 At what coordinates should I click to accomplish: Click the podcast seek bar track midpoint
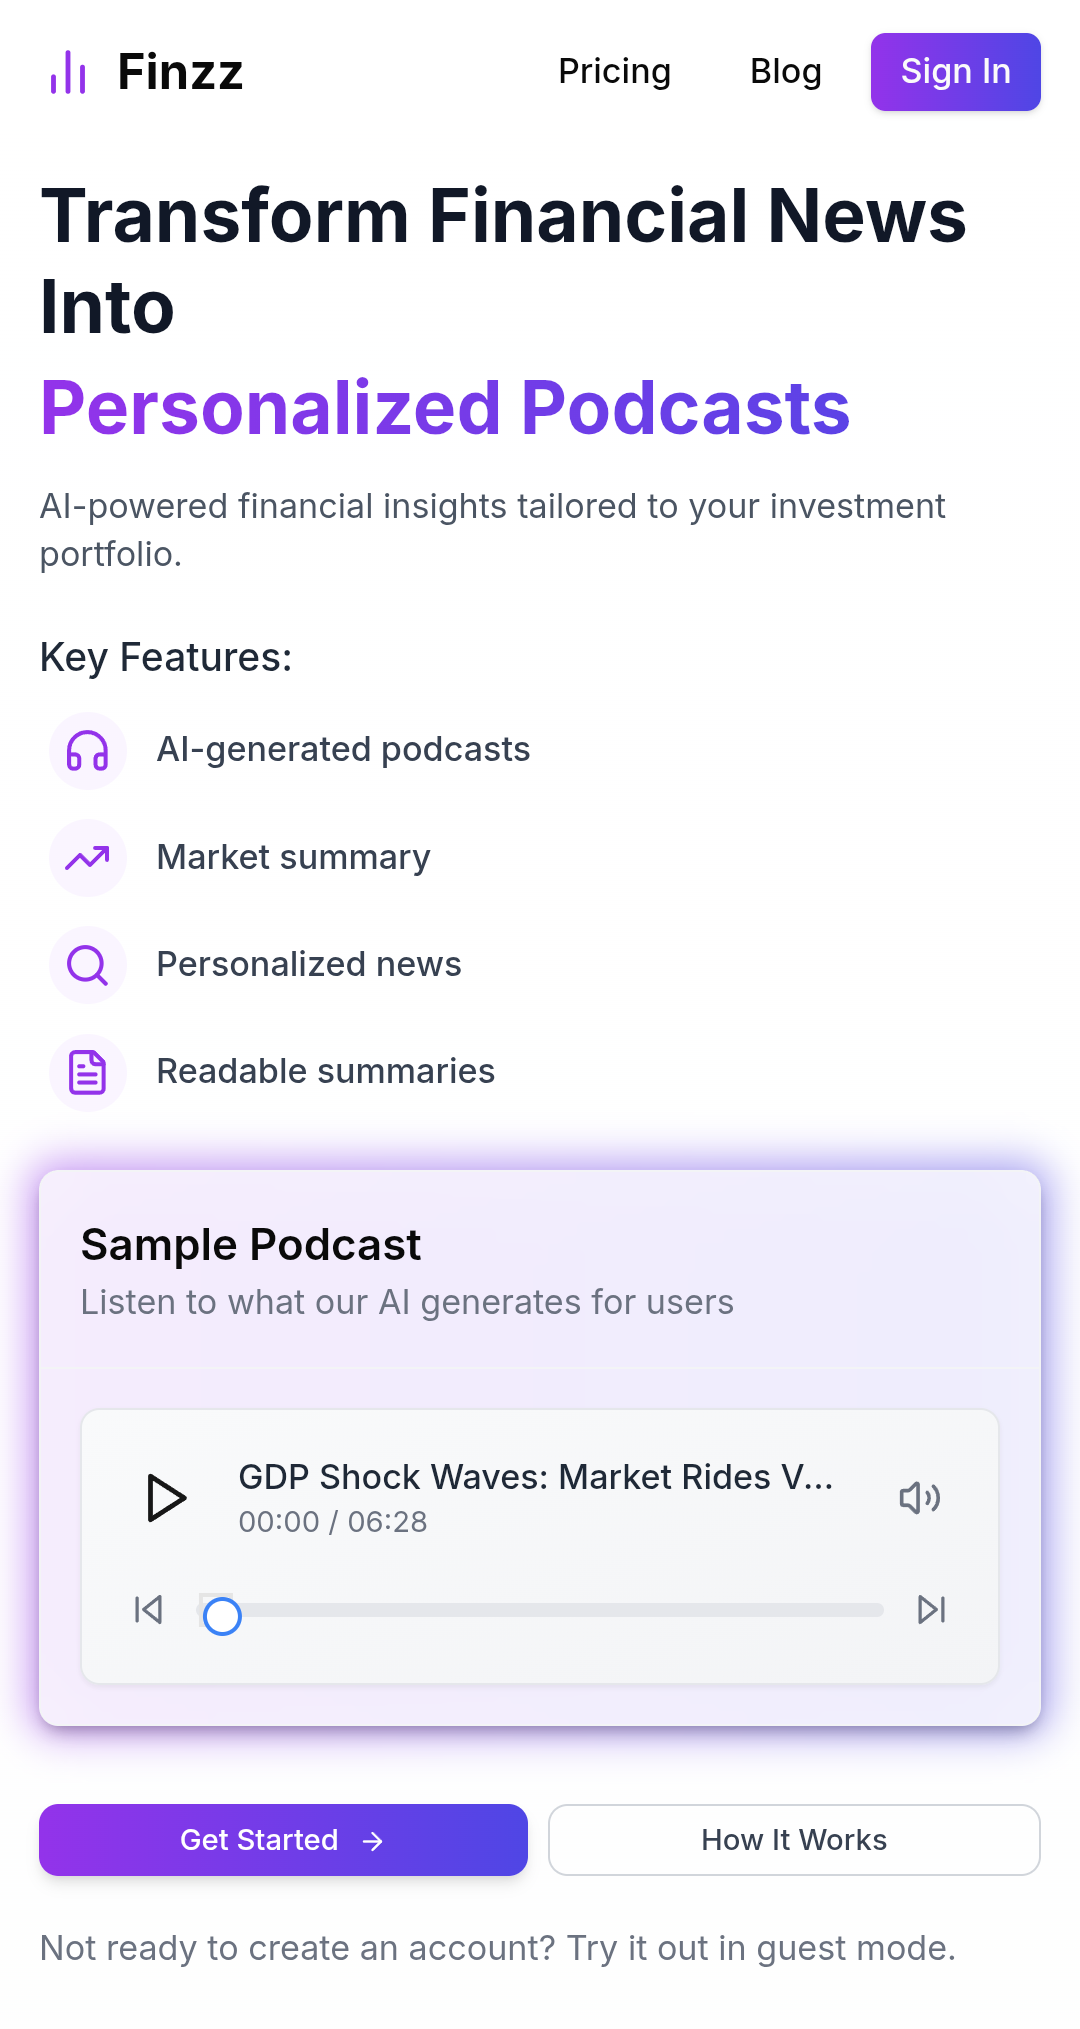543,1610
